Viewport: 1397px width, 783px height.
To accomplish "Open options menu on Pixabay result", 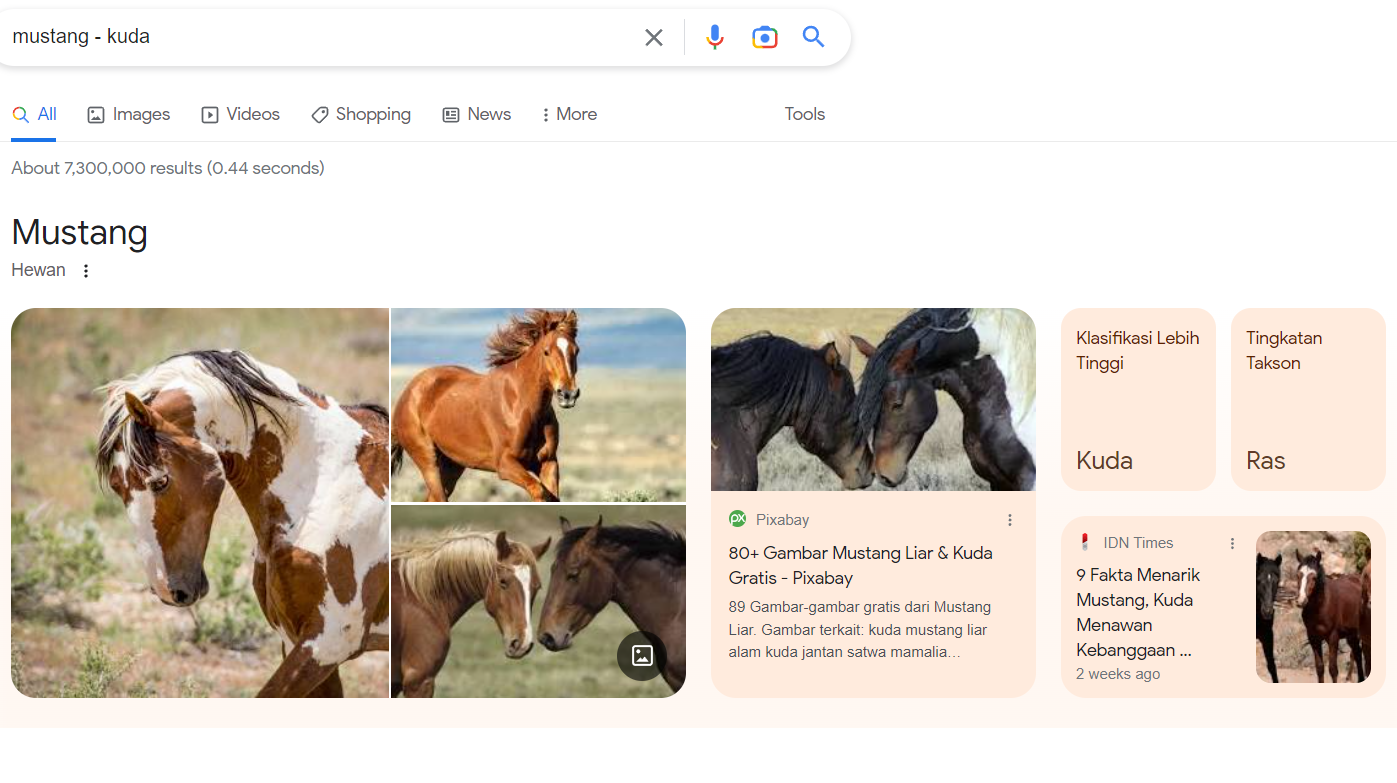I will point(1010,519).
